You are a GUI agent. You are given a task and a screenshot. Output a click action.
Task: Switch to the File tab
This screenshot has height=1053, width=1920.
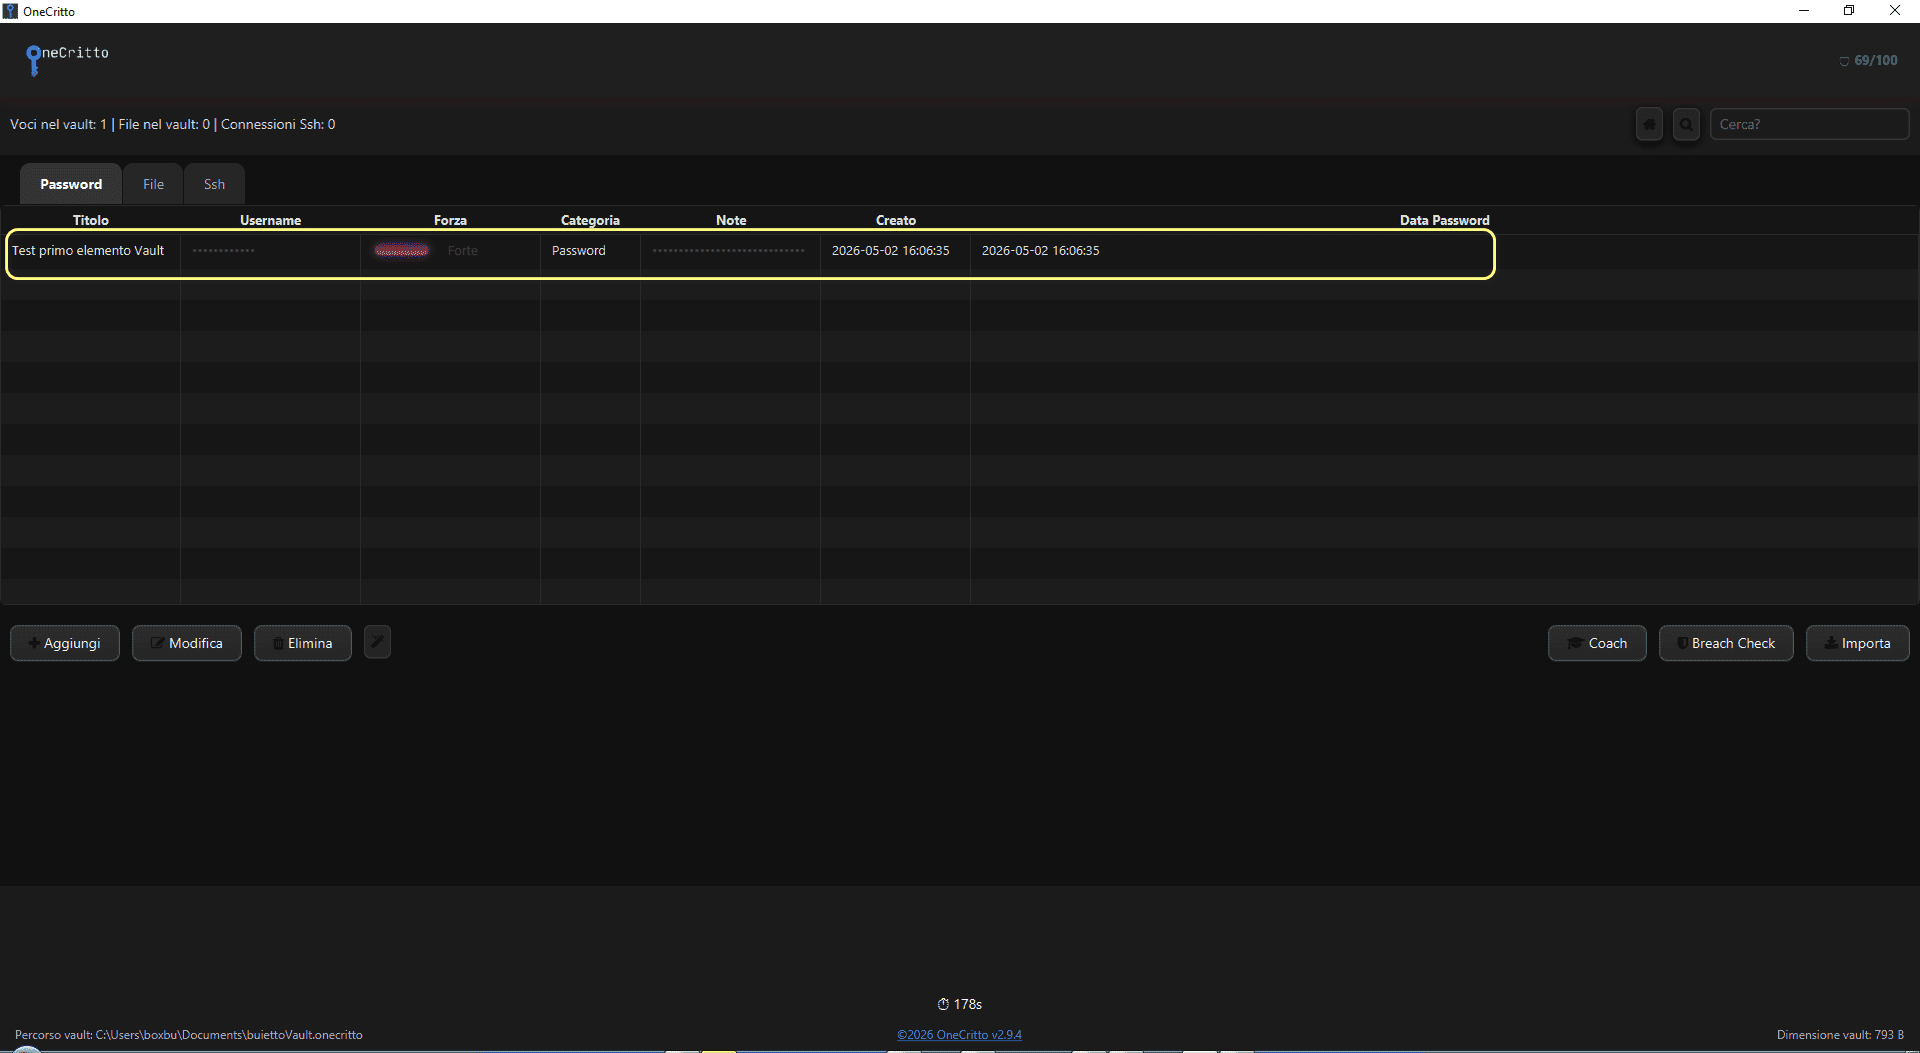click(x=153, y=184)
